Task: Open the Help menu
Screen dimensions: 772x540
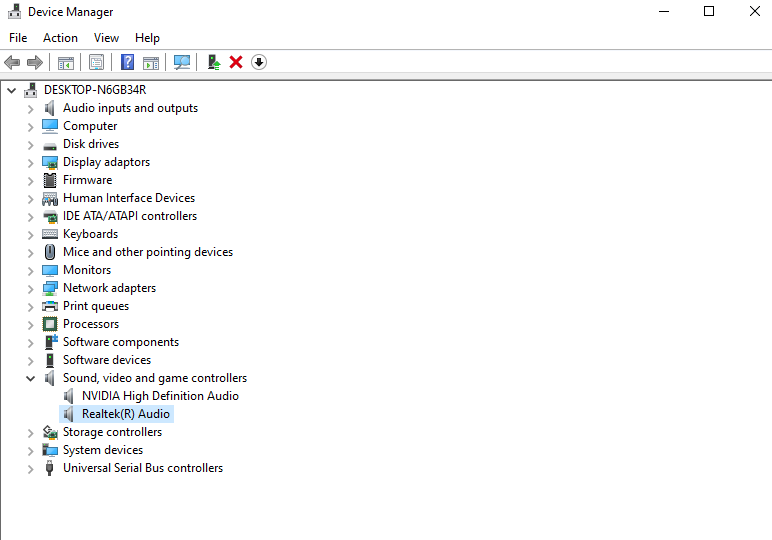Action: pos(147,38)
